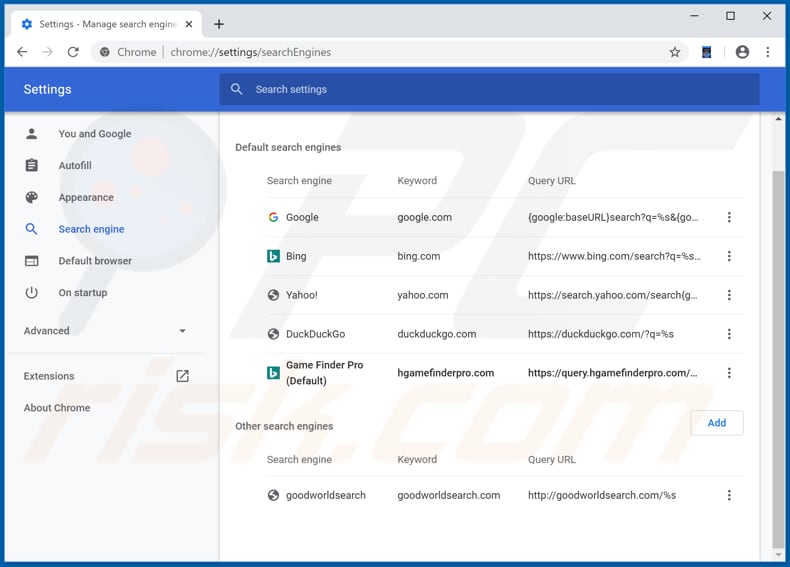Minimize the Chrome window

pos(694,16)
